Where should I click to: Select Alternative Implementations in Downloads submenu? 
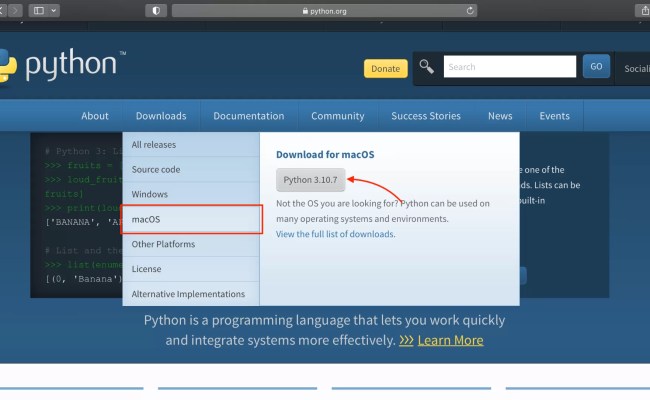tap(191, 294)
